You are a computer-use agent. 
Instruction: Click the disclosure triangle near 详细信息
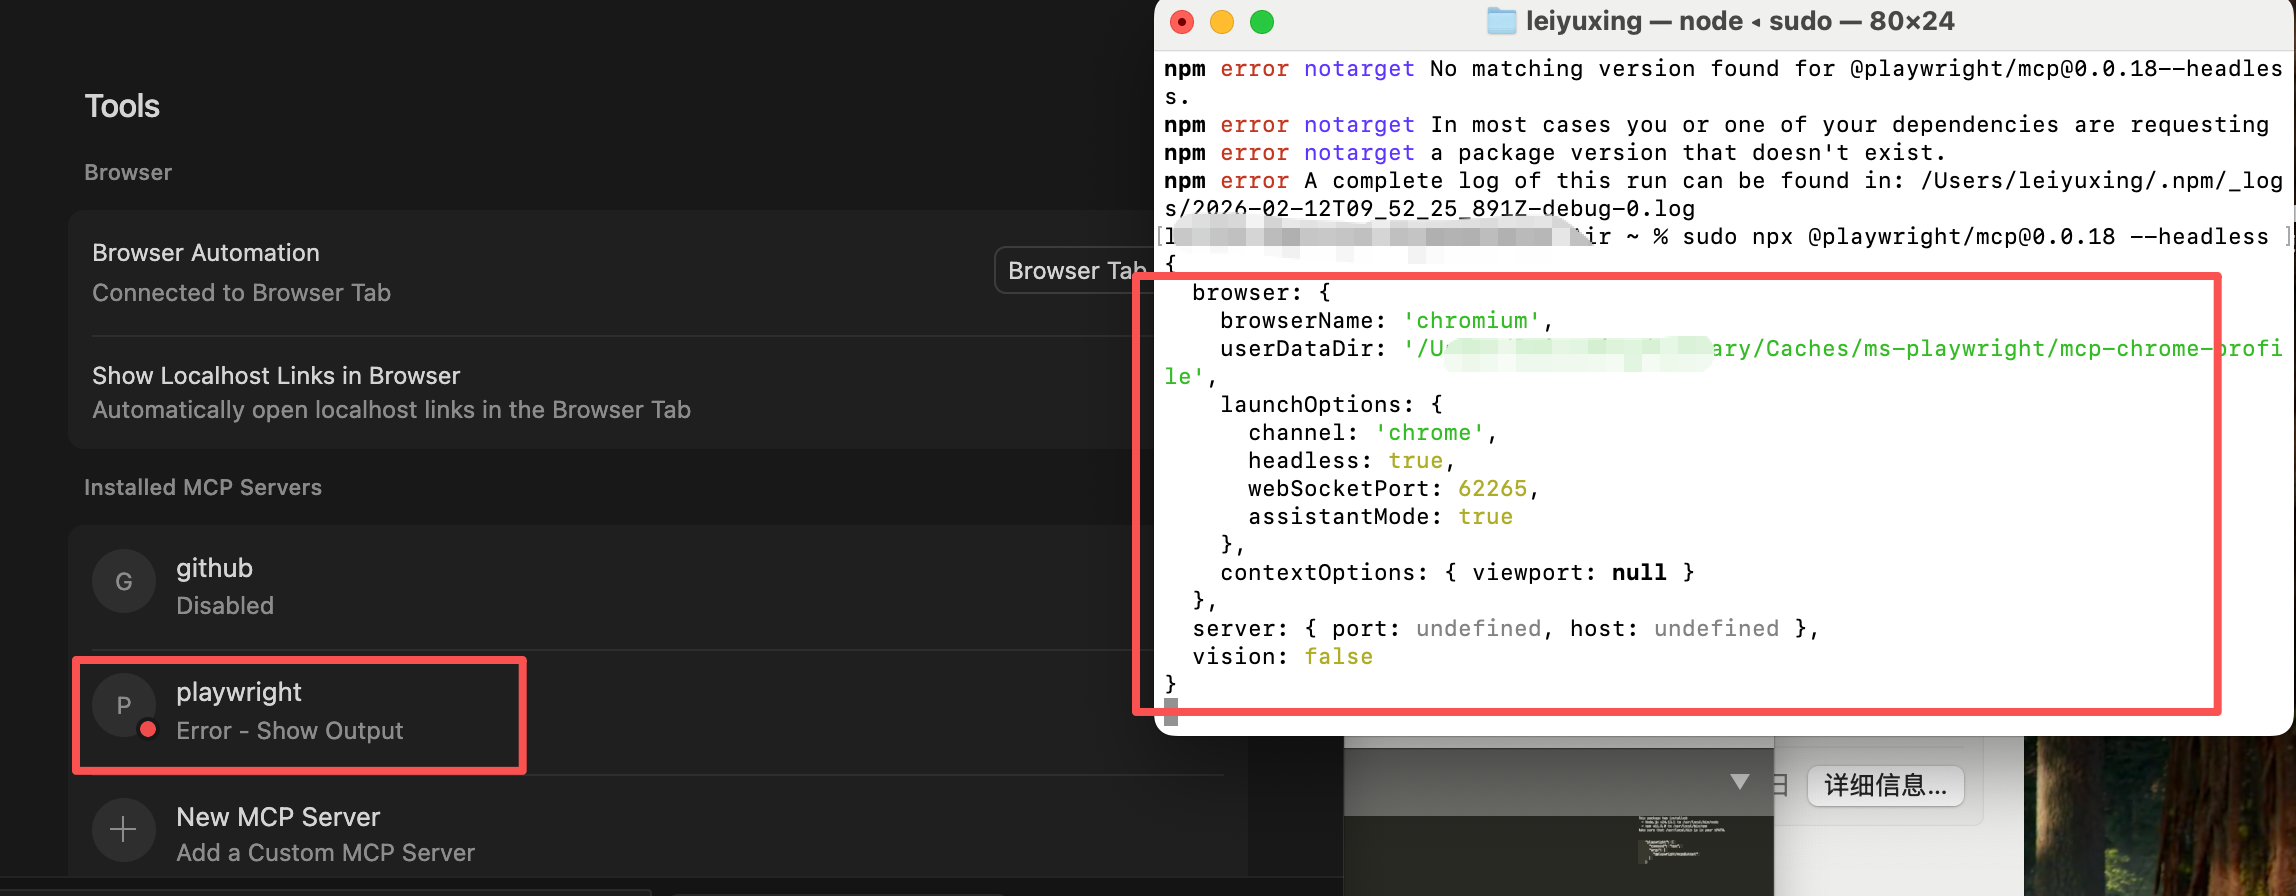(x=1740, y=782)
